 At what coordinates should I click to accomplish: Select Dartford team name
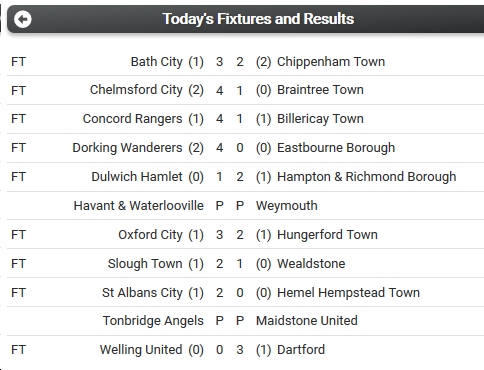point(301,350)
